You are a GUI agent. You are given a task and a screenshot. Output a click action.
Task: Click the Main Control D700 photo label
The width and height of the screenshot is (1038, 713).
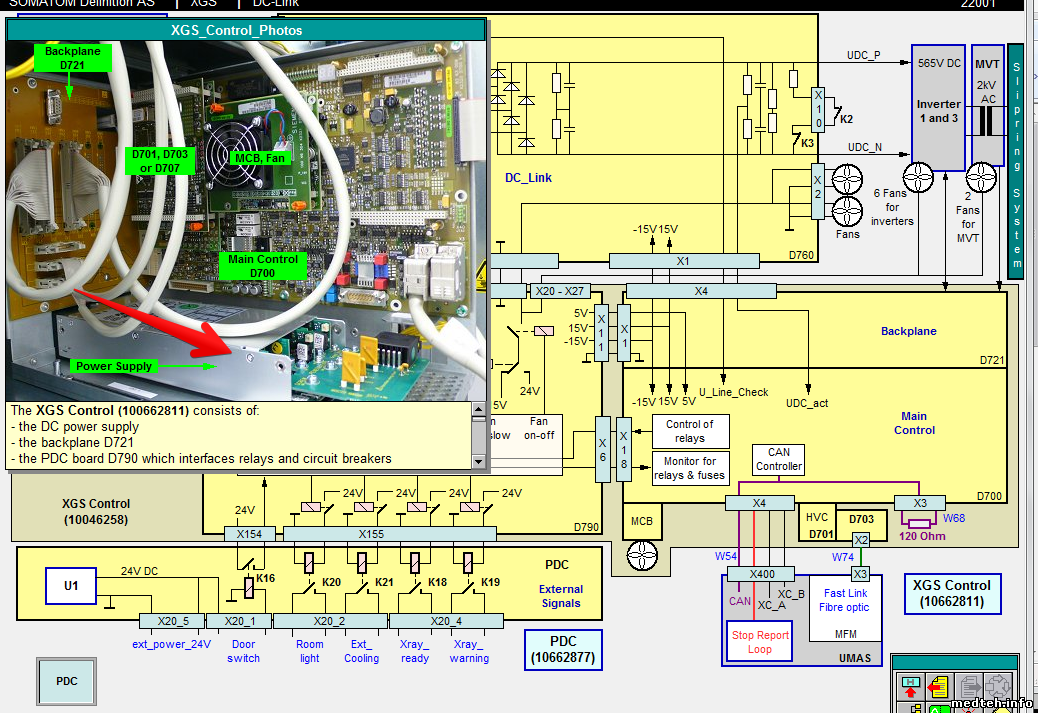tap(263, 266)
